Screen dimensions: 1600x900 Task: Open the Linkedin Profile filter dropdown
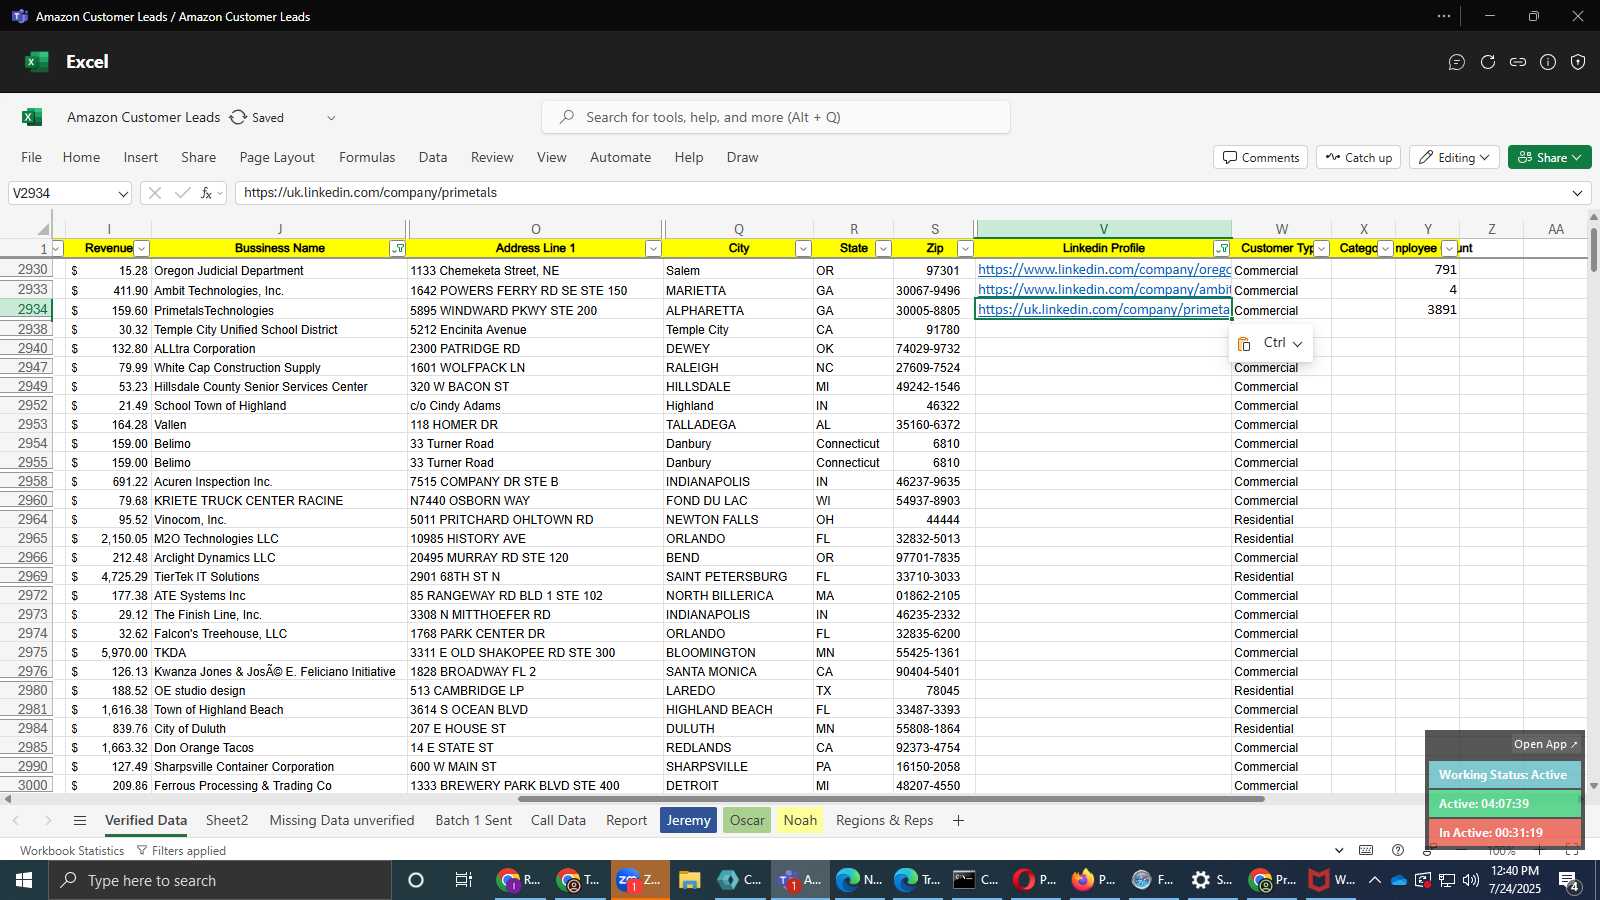(1222, 249)
